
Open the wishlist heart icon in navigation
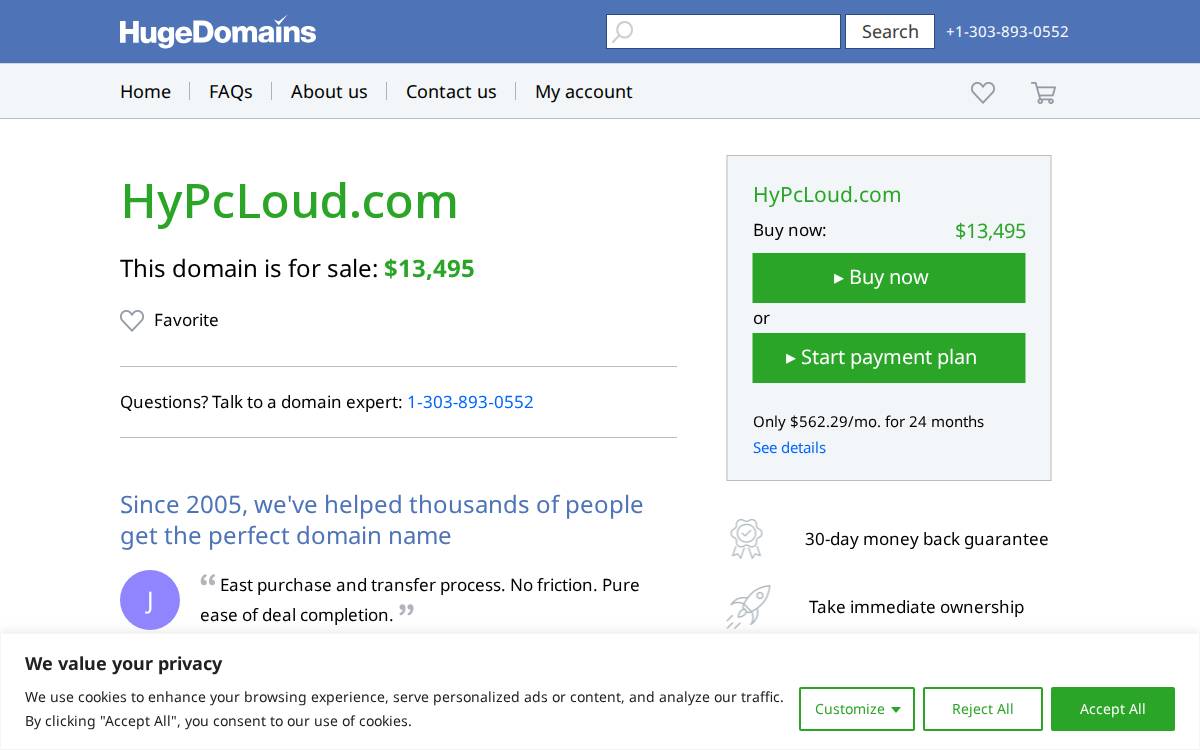[983, 92]
